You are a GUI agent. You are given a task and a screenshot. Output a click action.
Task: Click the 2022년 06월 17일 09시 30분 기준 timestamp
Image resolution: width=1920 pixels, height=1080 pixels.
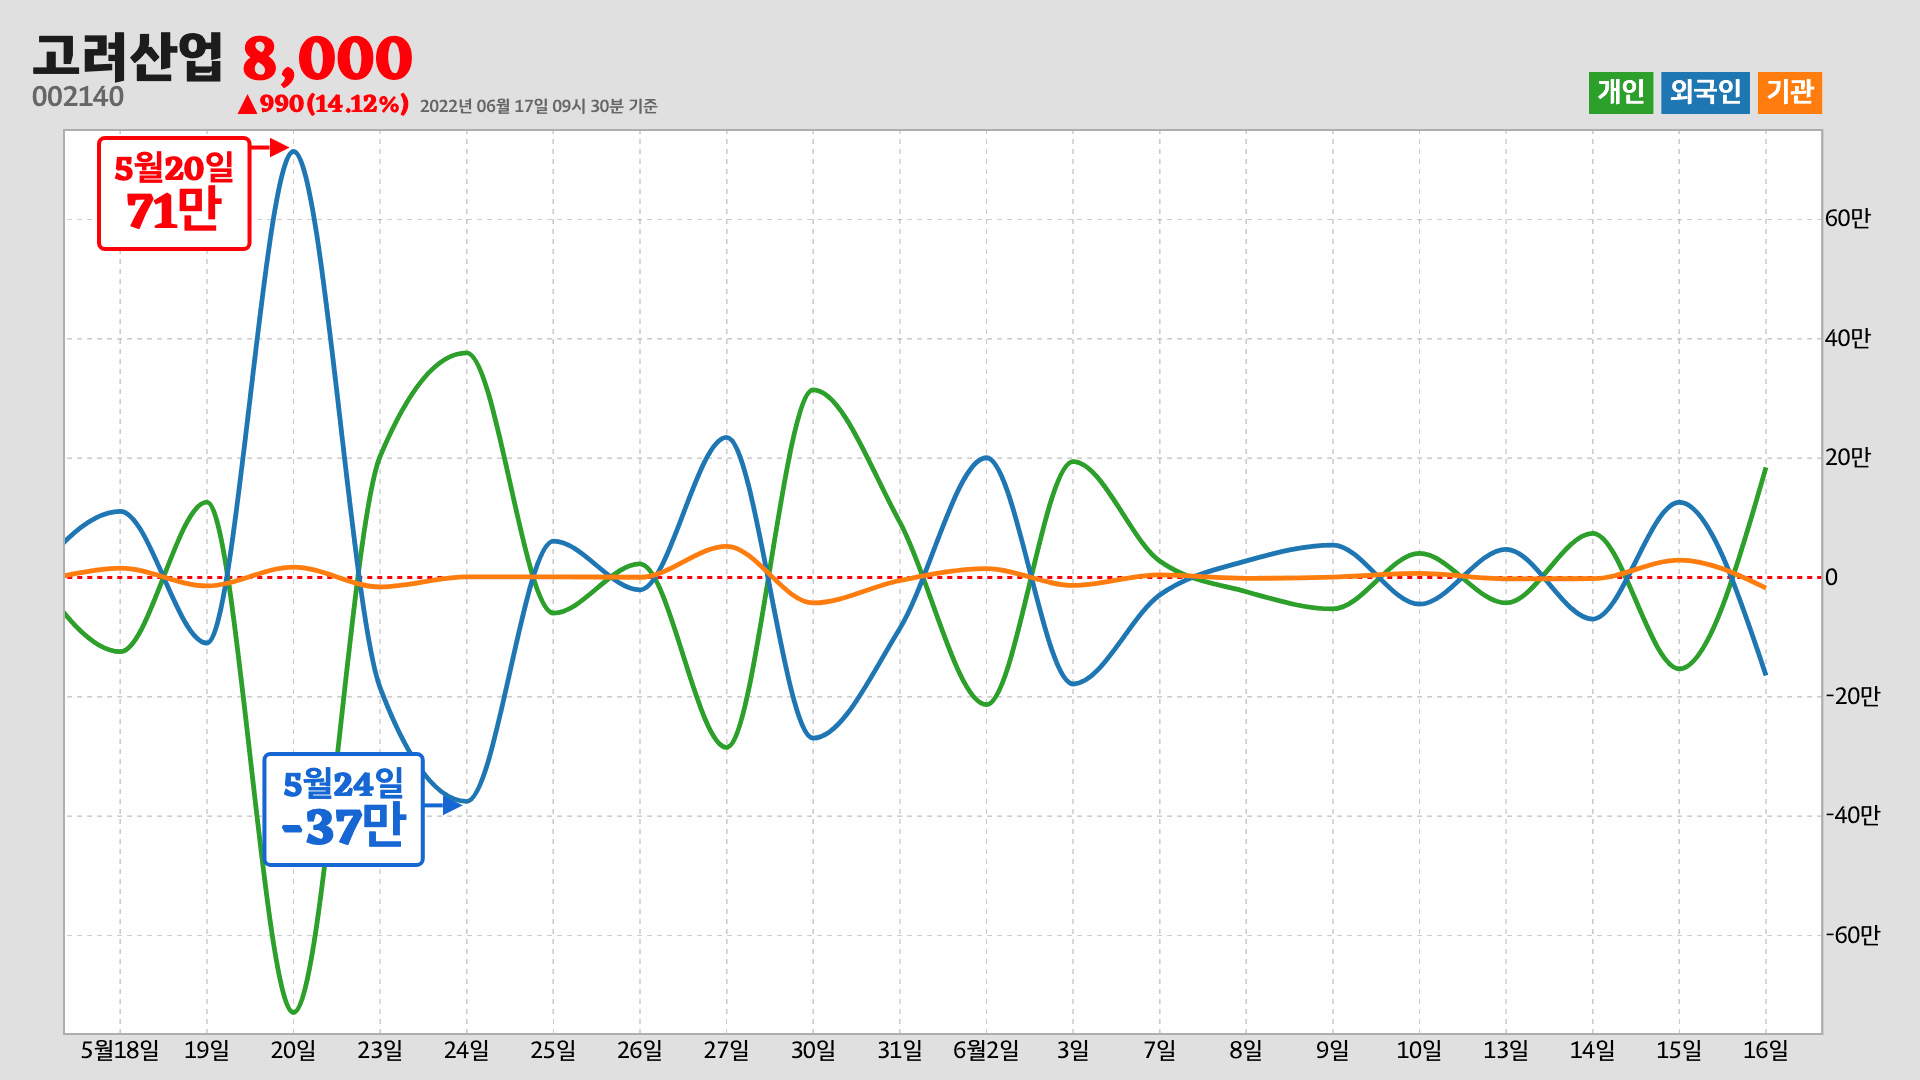tap(538, 106)
